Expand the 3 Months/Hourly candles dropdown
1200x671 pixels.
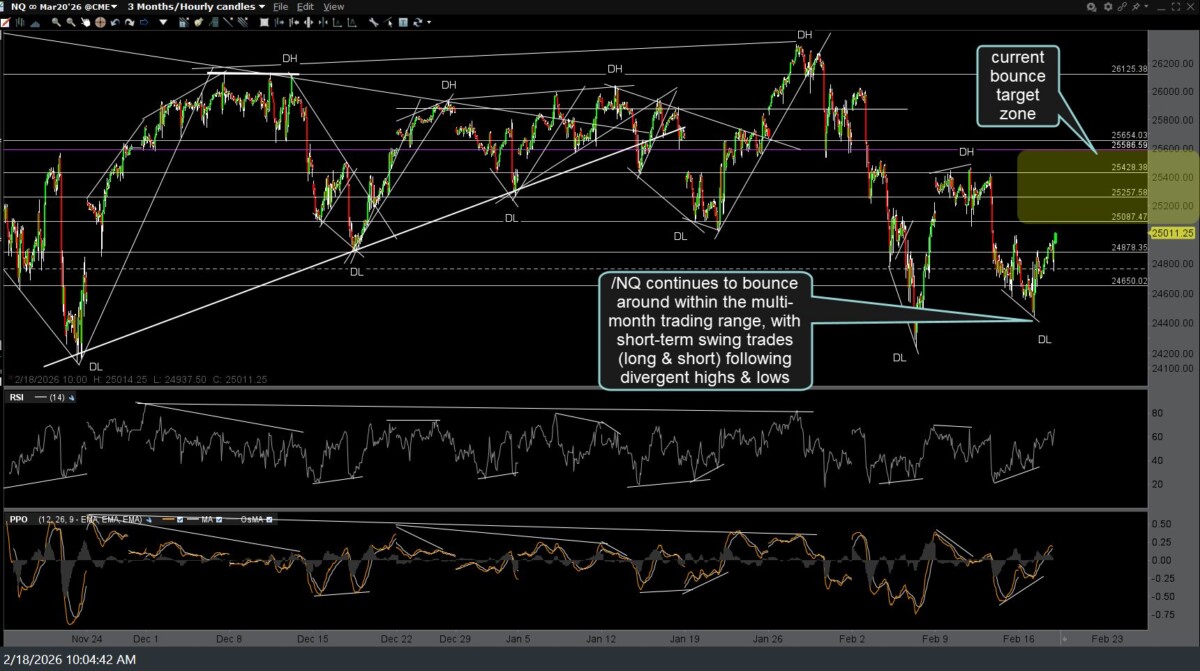tap(196, 6)
